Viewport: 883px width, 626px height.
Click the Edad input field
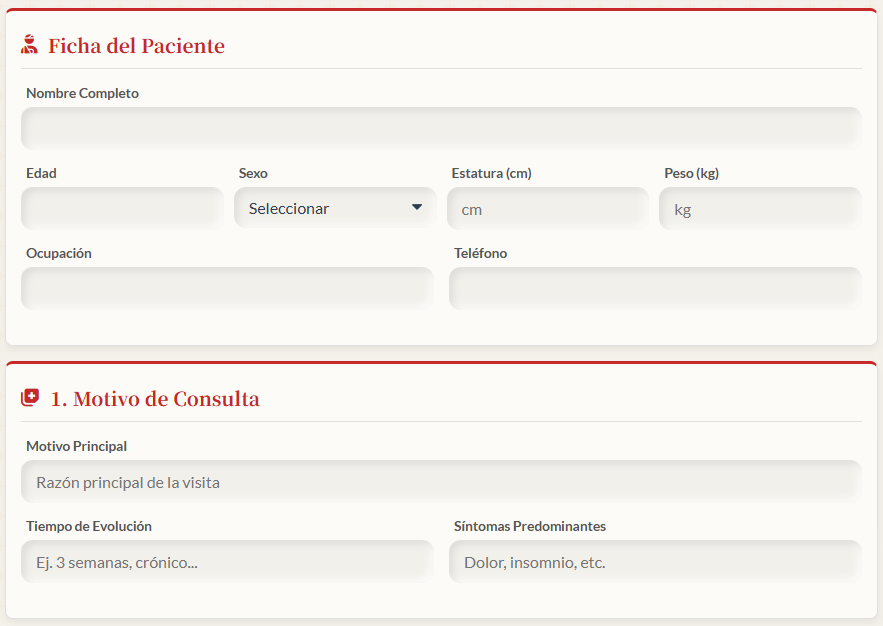click(x=122, y=208)
